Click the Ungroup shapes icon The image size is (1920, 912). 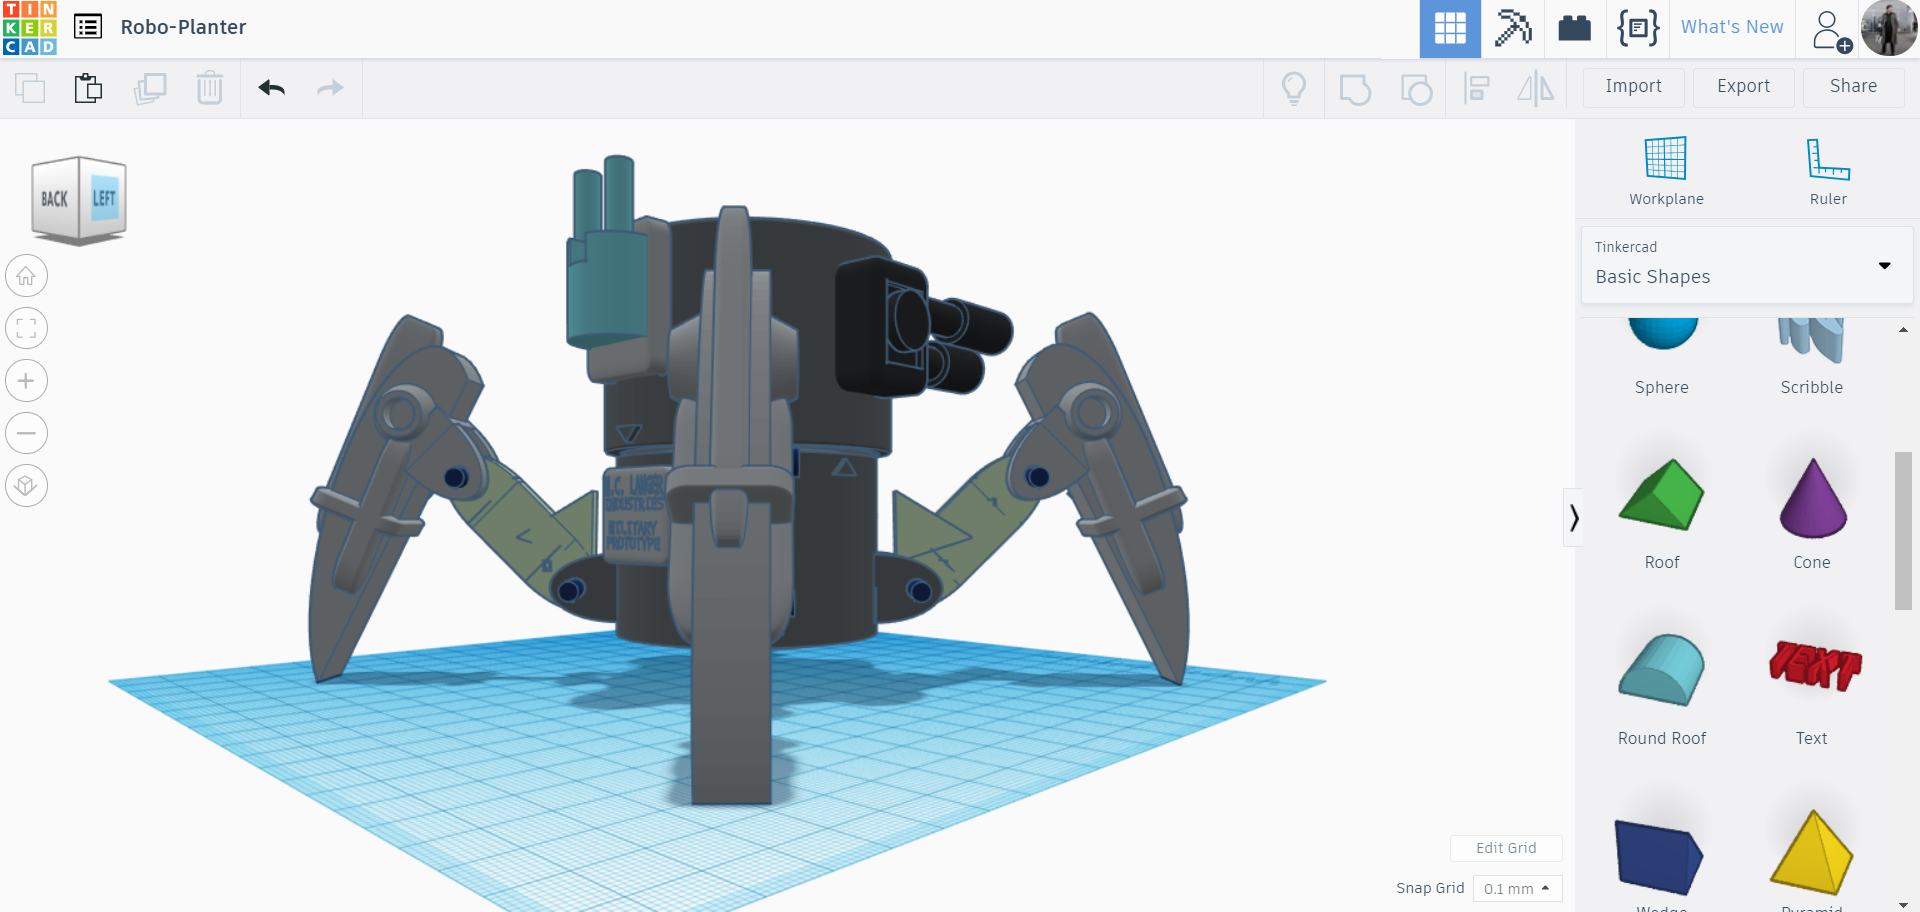coord(1416,89)
